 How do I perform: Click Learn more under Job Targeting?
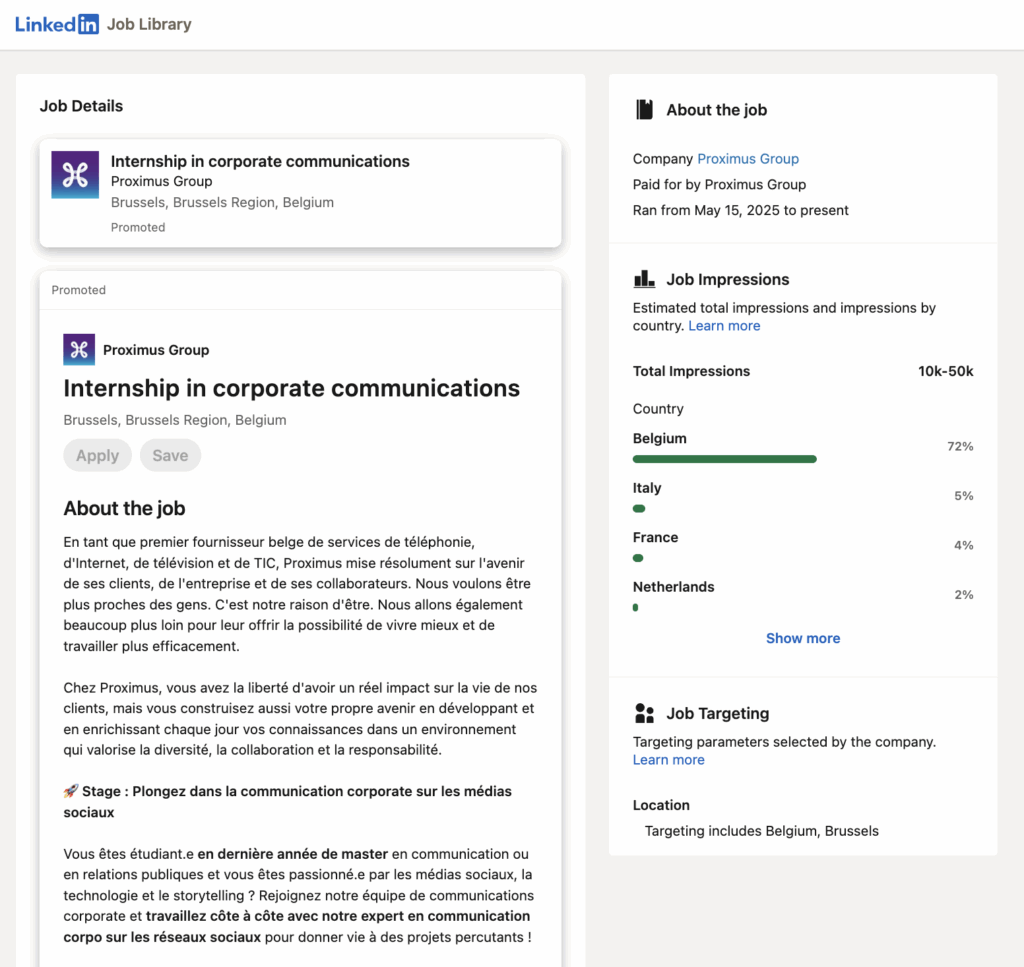[x=669, y=760]
